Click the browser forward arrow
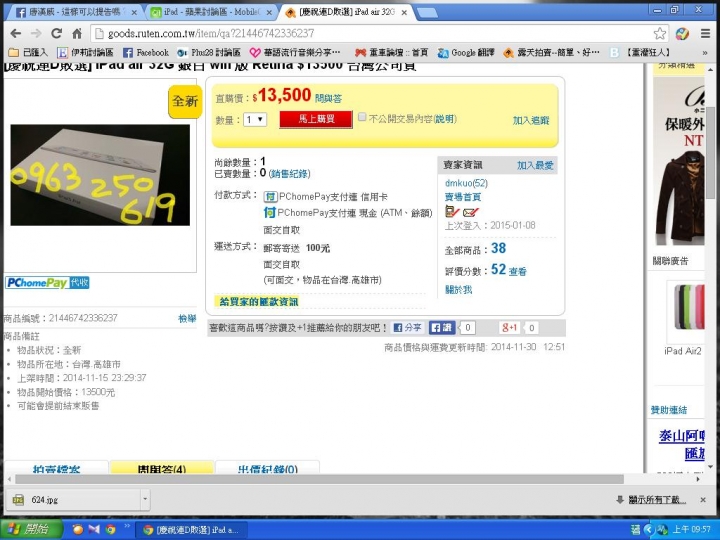The height and width of the screenshot is (540, 720). (x=36, y=34)
